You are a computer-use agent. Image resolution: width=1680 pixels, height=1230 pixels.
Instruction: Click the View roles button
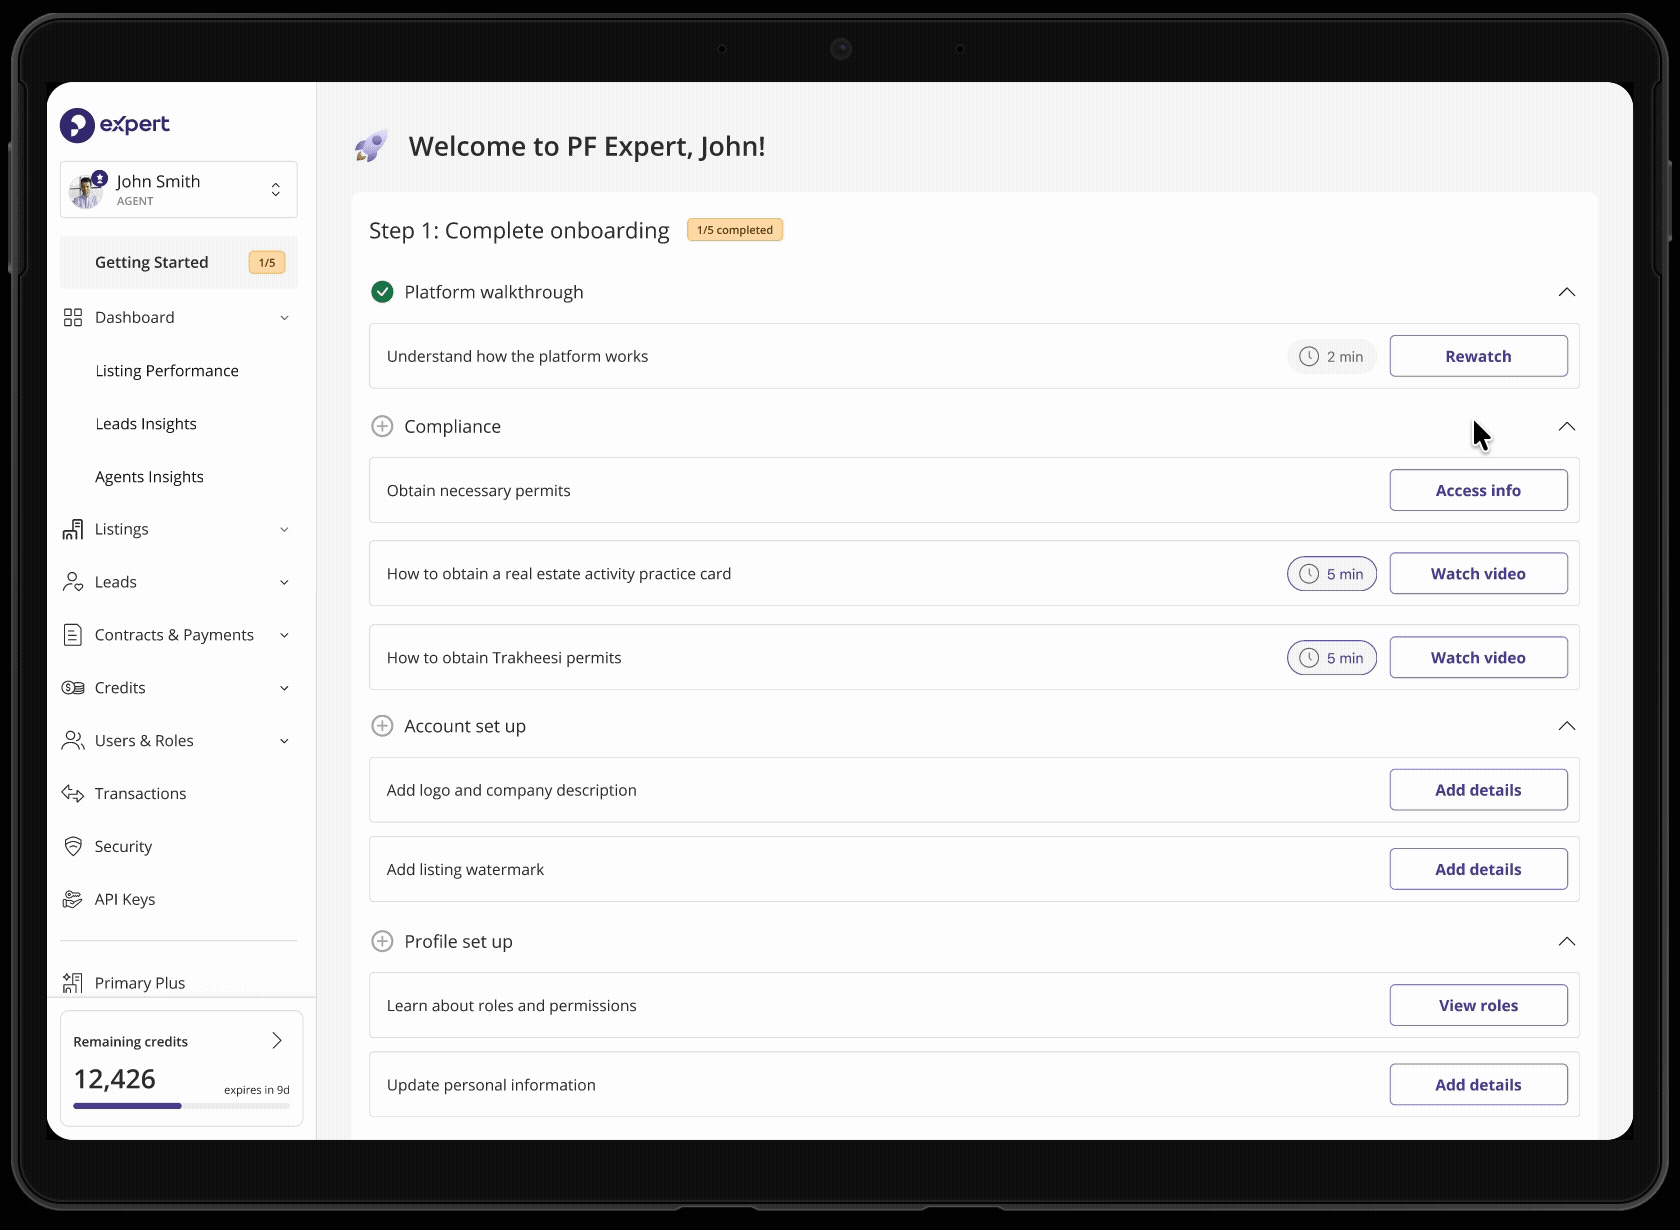1478,1005
